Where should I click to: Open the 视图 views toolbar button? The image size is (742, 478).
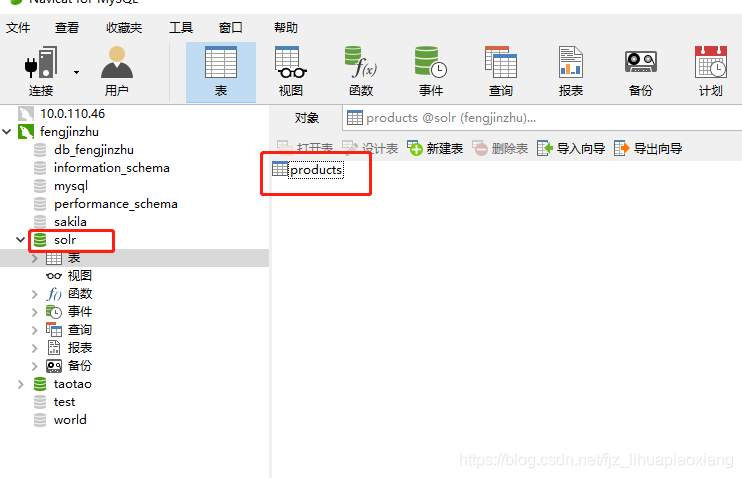(x=291, y=71)
